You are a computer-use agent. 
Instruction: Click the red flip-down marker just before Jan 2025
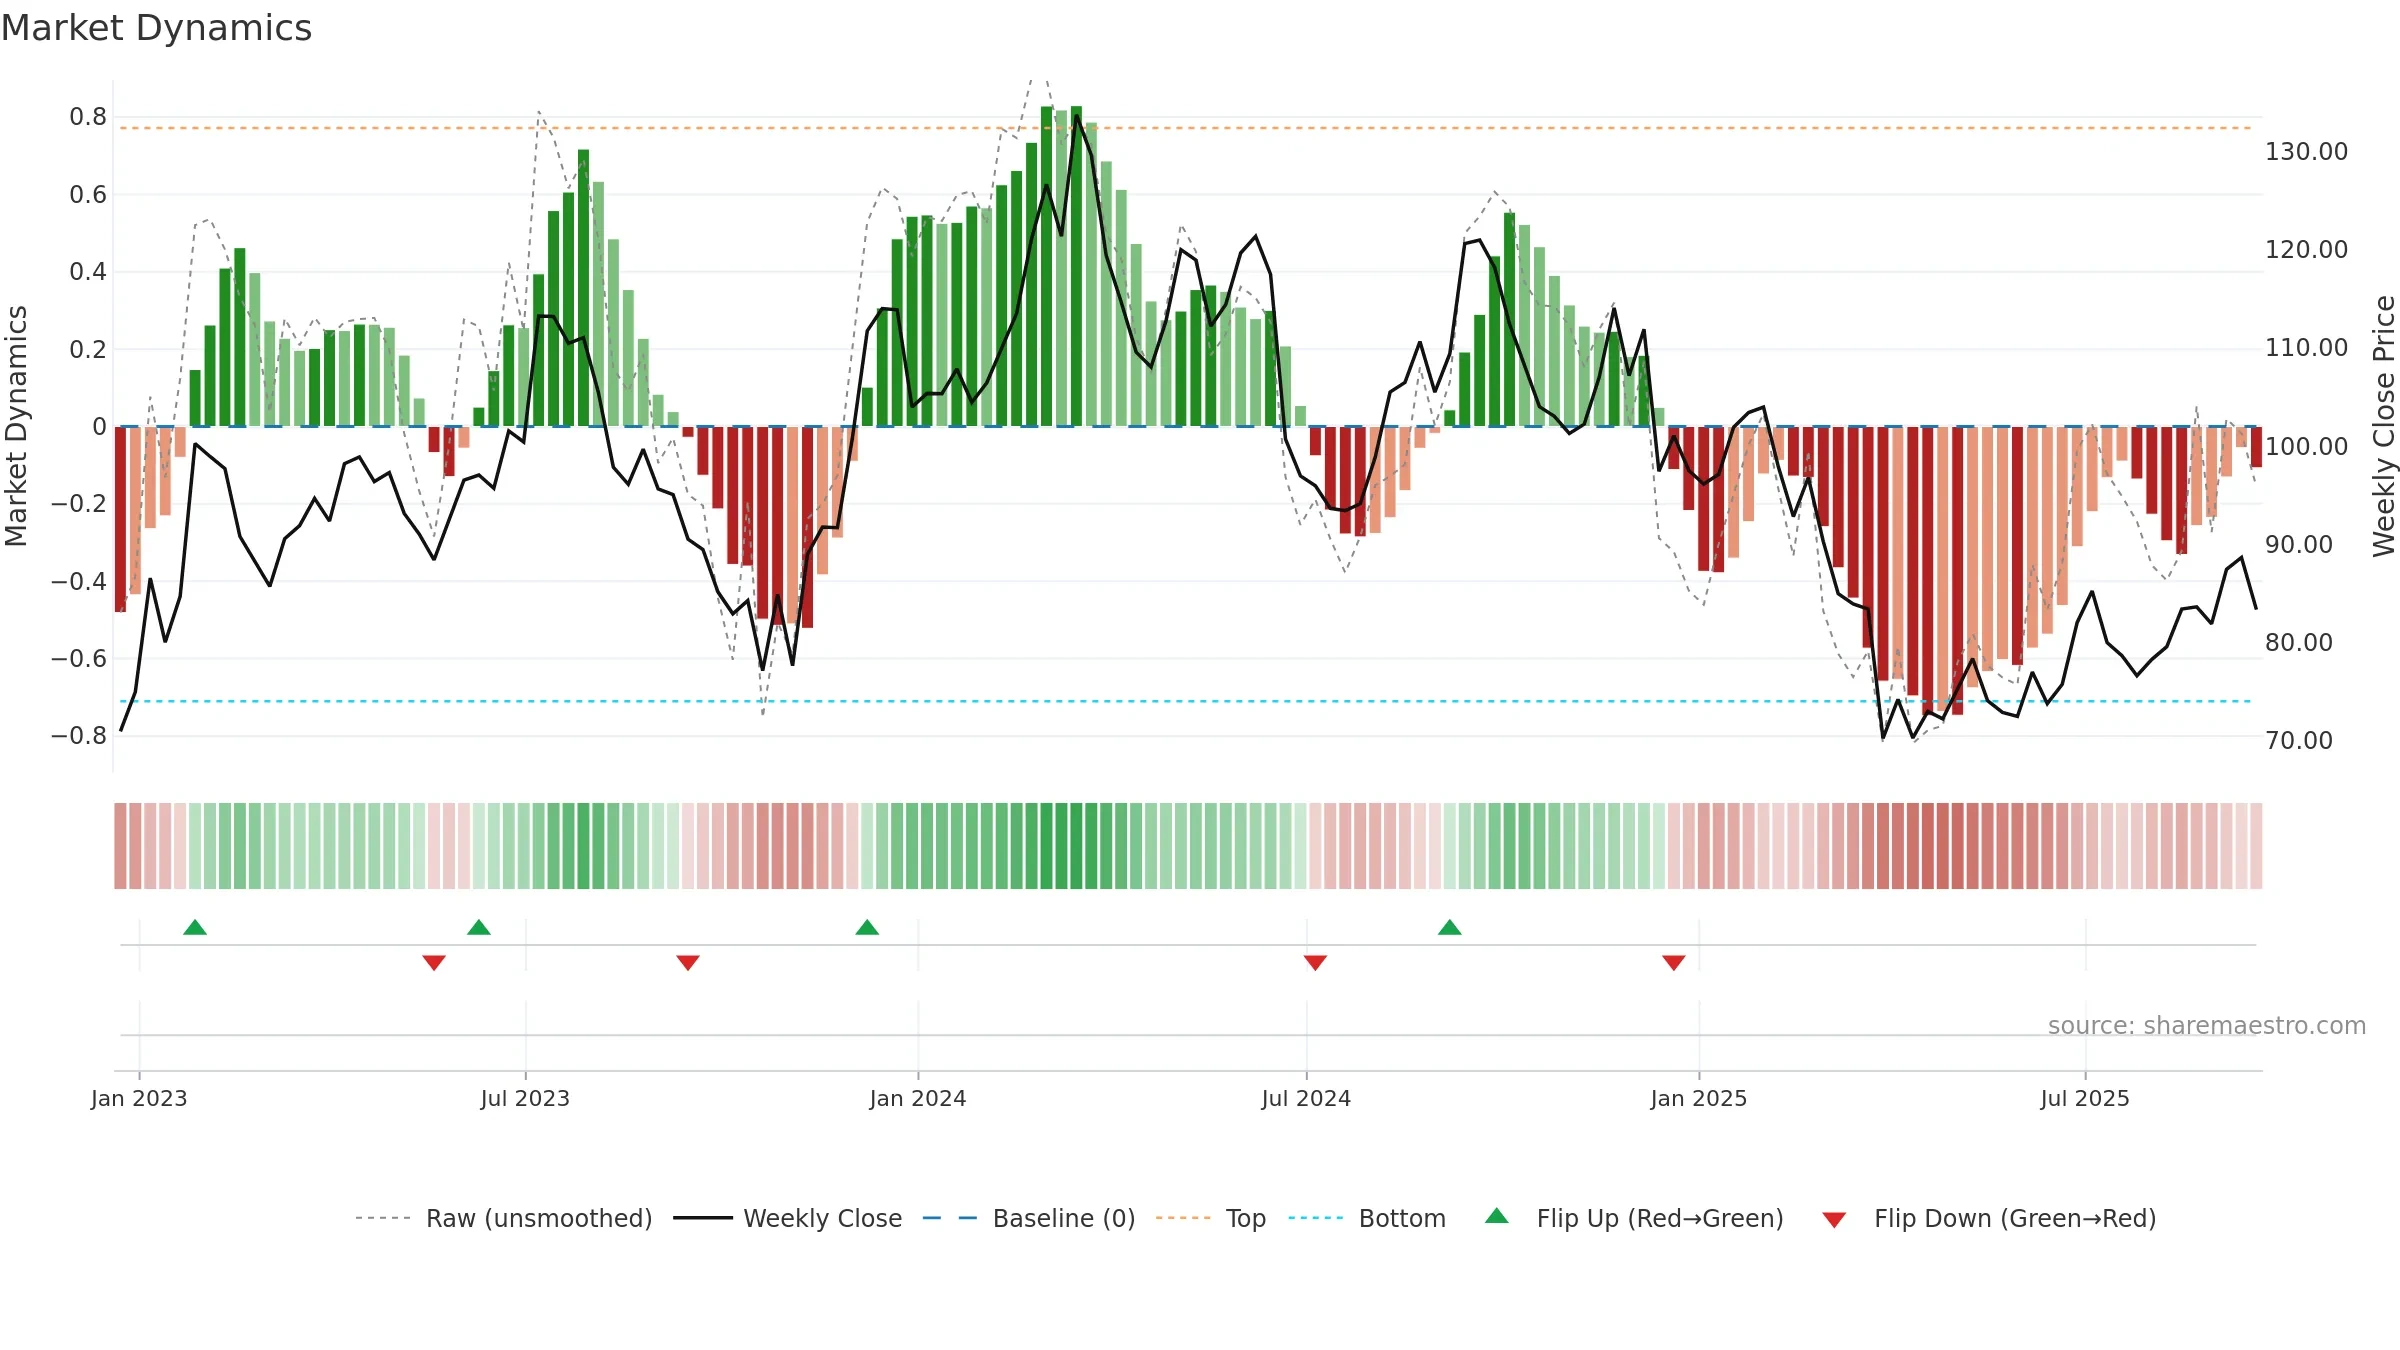[x=1674, y=963]
